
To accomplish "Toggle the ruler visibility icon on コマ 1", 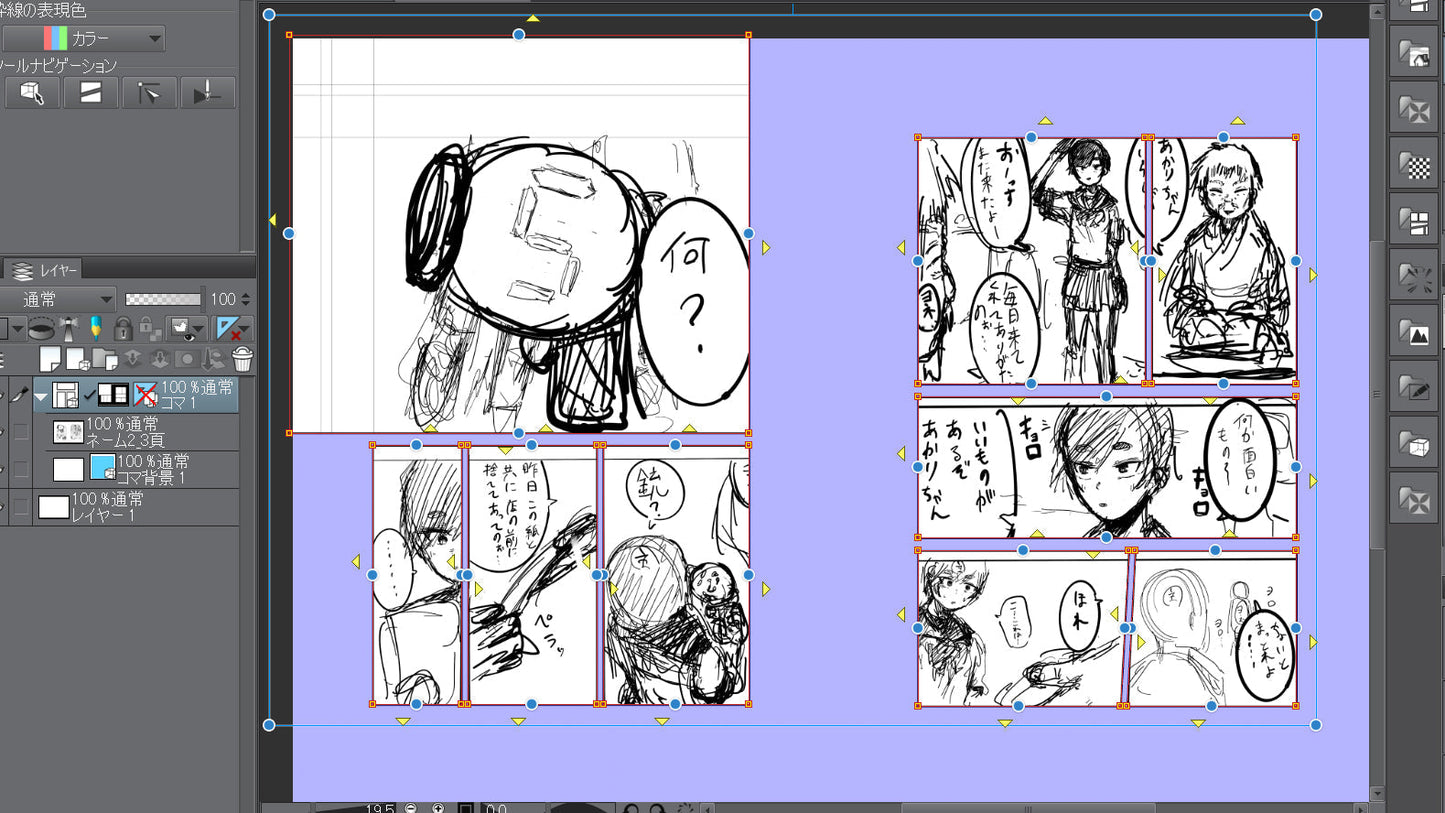I will pyautogui.click(x=146, y=395).
